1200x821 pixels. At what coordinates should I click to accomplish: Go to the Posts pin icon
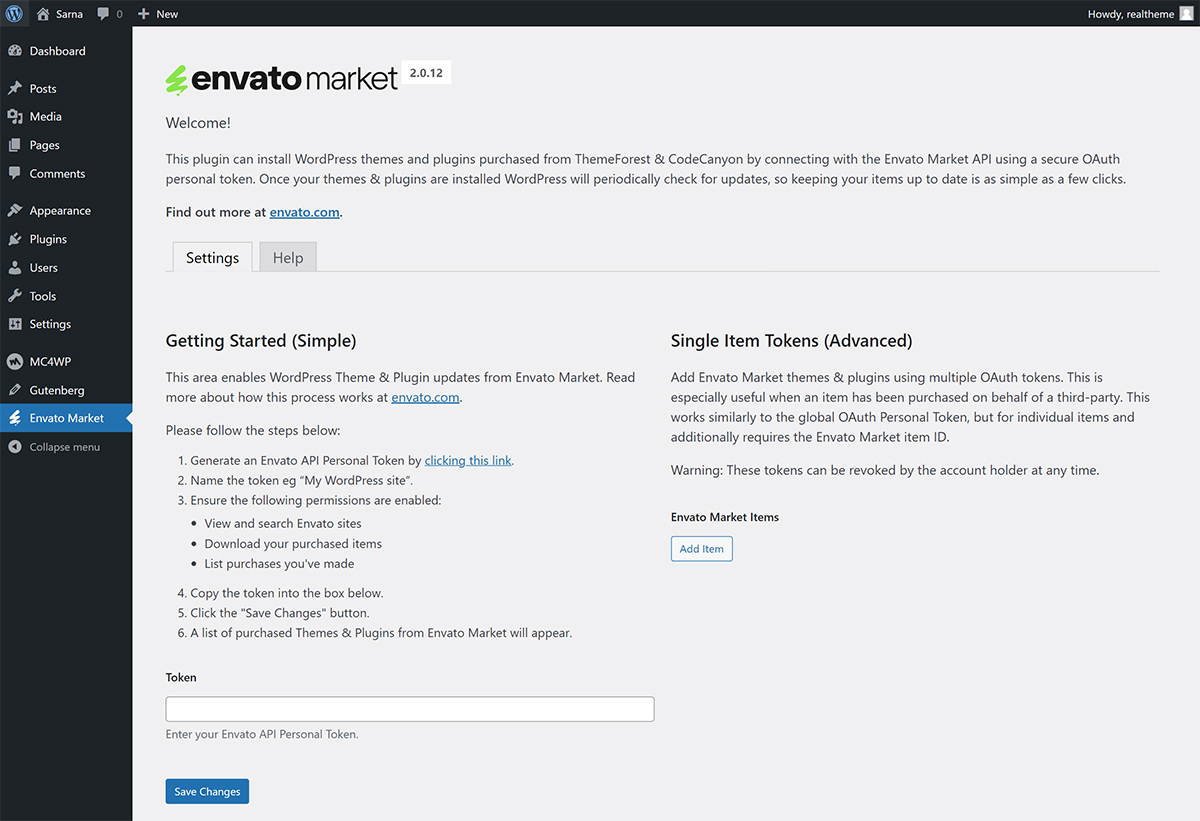tap(15, 89)
